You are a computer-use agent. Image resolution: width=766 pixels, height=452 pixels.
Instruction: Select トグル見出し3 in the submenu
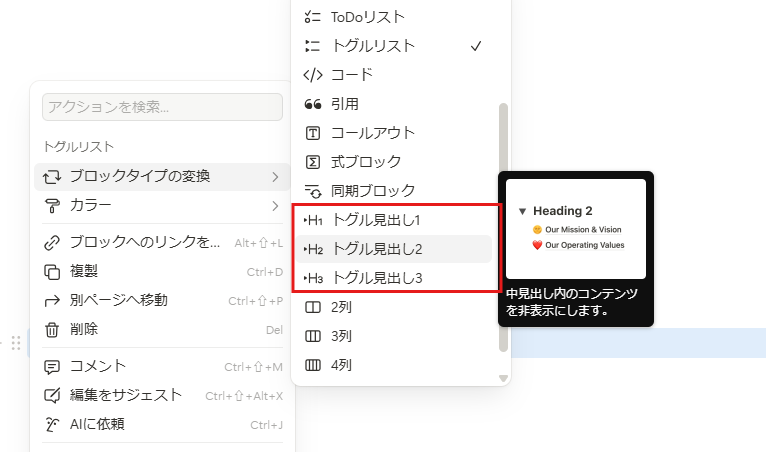(394, 278)
